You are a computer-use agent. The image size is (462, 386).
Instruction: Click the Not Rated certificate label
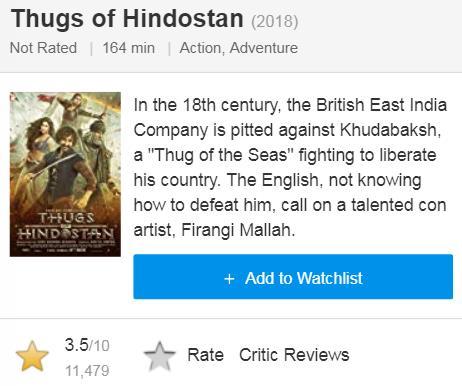coord(43,48)
